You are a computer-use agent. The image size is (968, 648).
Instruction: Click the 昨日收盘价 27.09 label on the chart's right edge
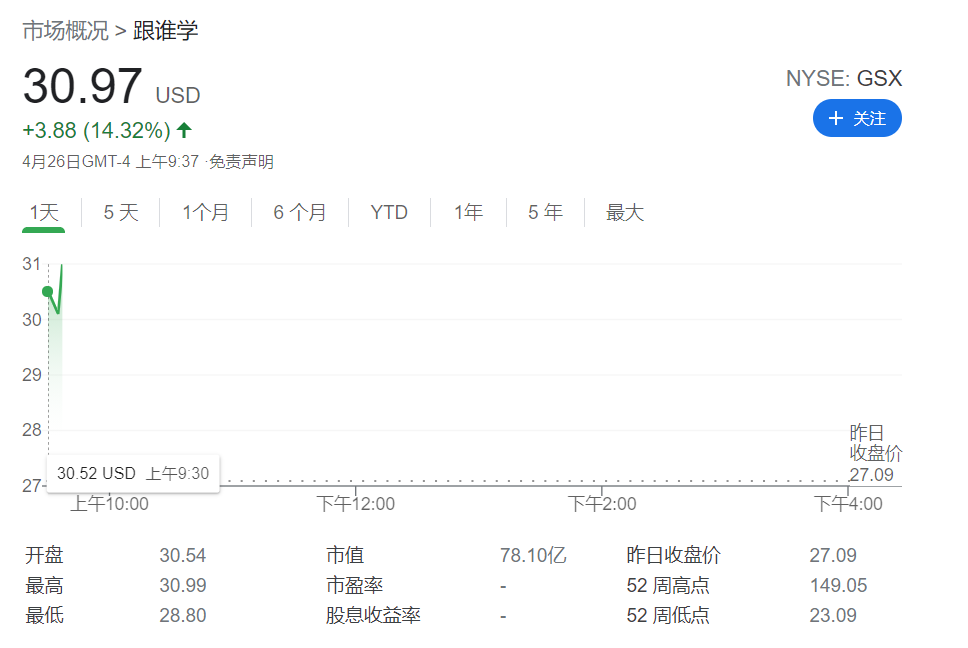(x=875, y=454)
